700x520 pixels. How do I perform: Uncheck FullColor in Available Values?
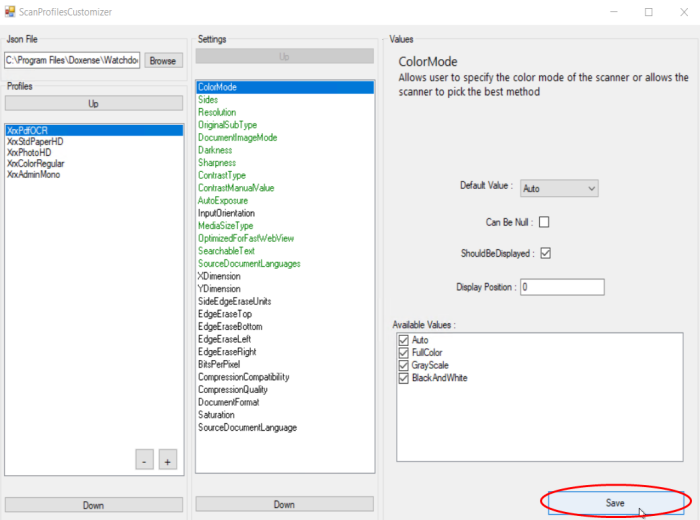pyautogui.click(x=404, y=353)
